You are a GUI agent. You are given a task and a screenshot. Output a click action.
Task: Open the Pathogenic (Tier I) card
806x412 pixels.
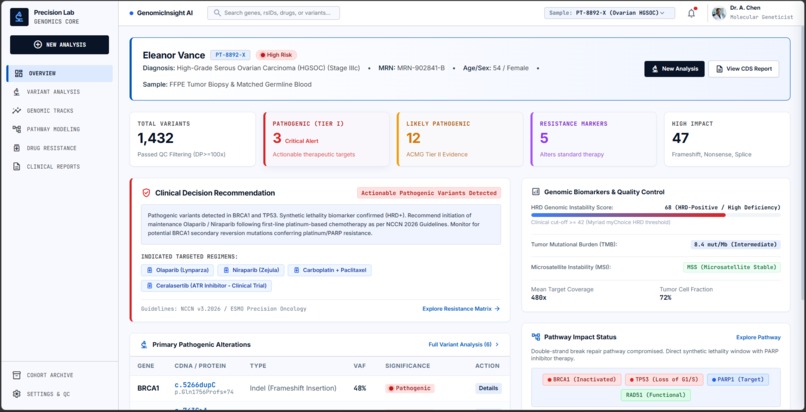tap(326, 139)
